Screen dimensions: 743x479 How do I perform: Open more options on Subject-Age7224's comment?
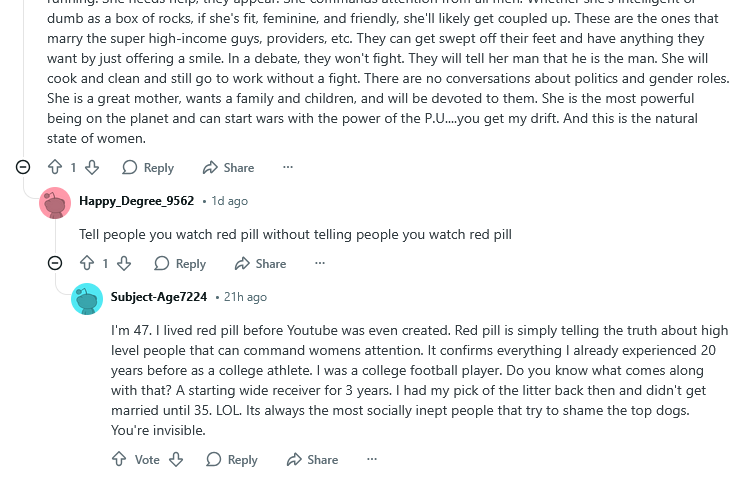coord(372,459)
